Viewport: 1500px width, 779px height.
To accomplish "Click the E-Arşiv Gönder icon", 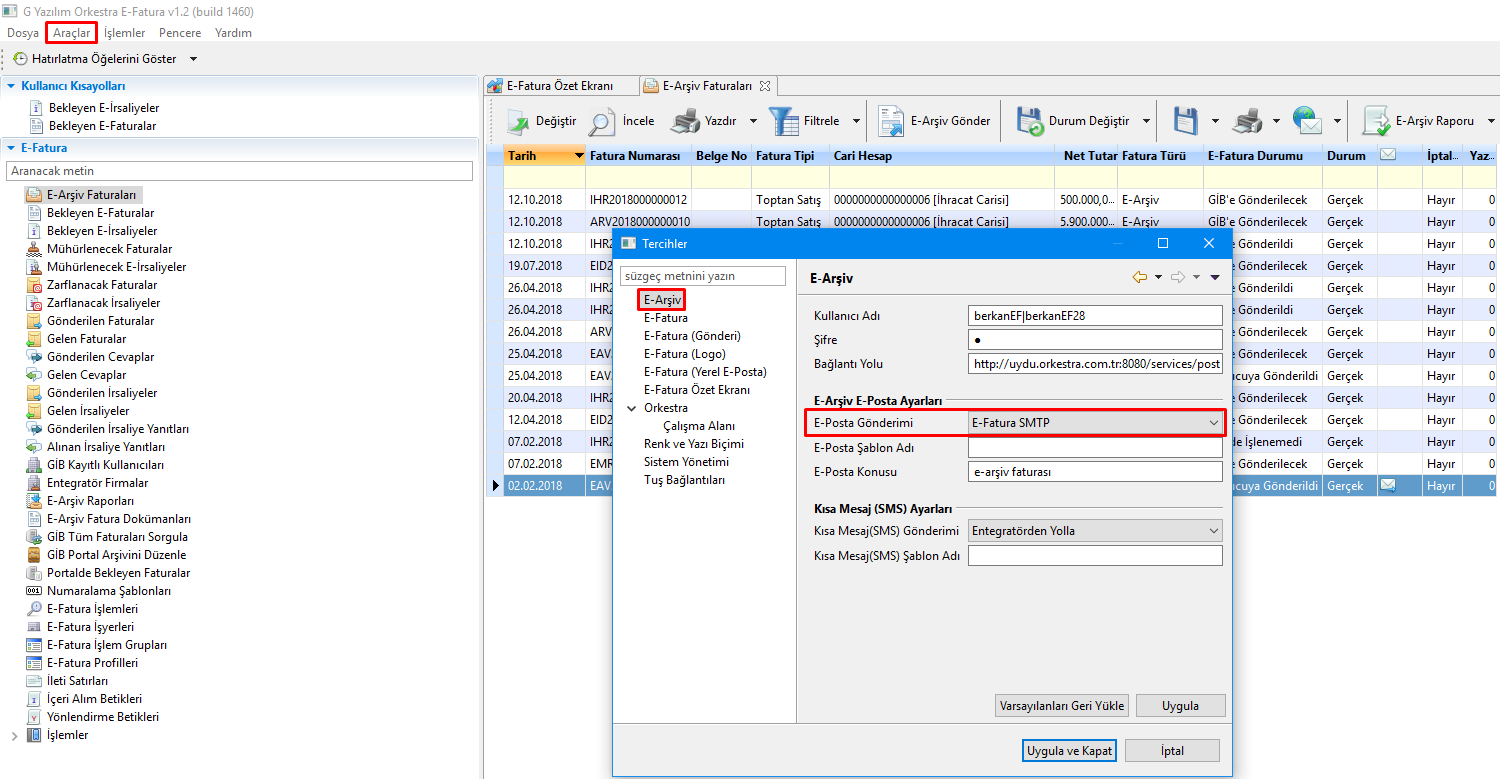I will pyautogui.click(x=891, y=121).
